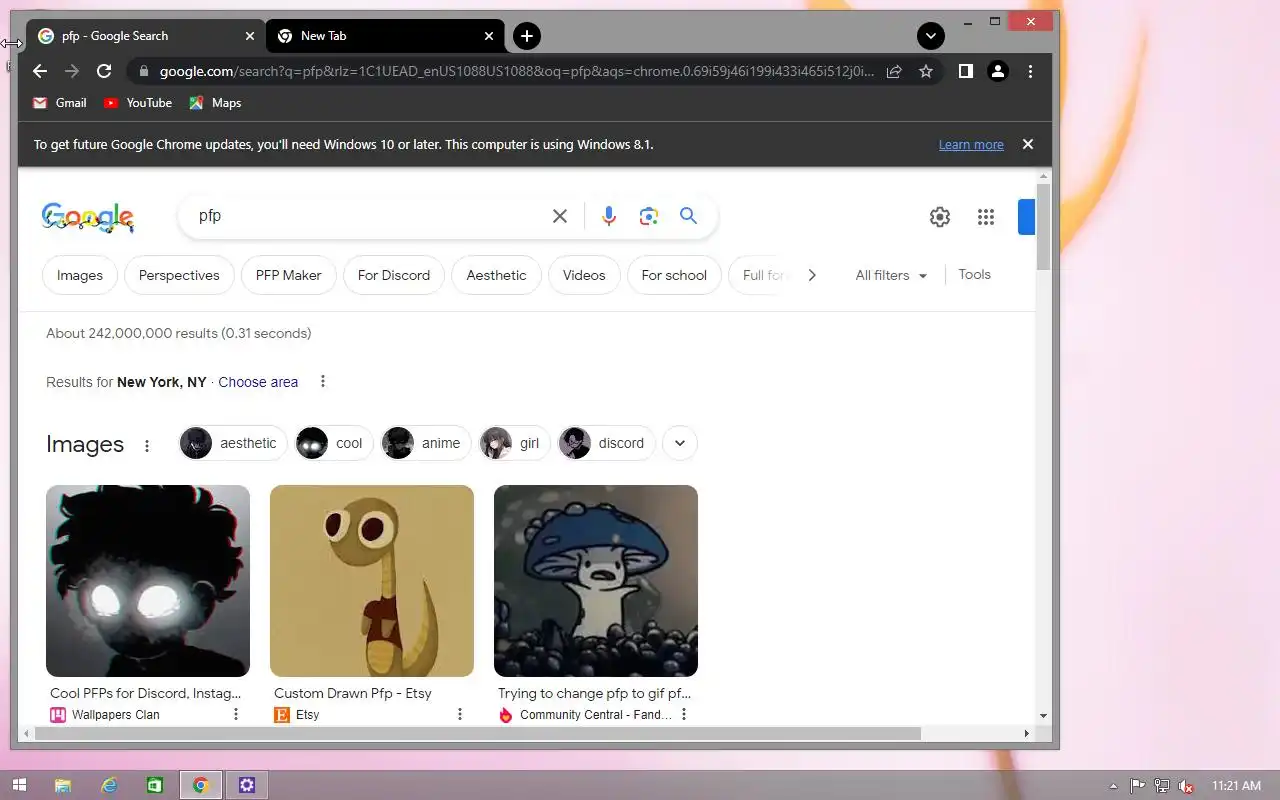Viewport: 1280px width, 800px height.
Task: Select the discord image chip
Action: pos(606,443)
